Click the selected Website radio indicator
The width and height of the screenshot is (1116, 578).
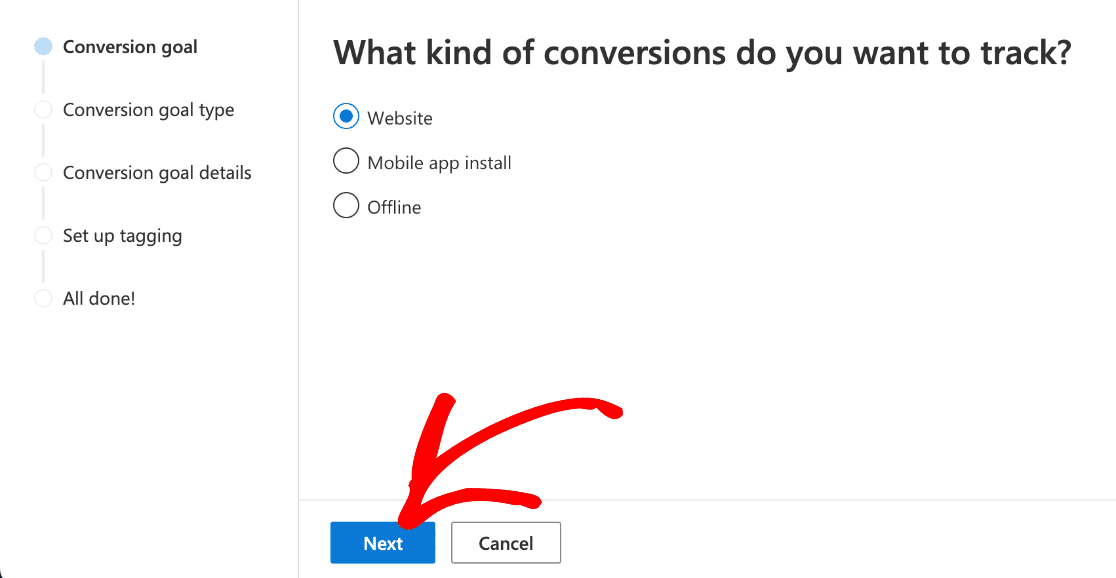click(345, 116)
